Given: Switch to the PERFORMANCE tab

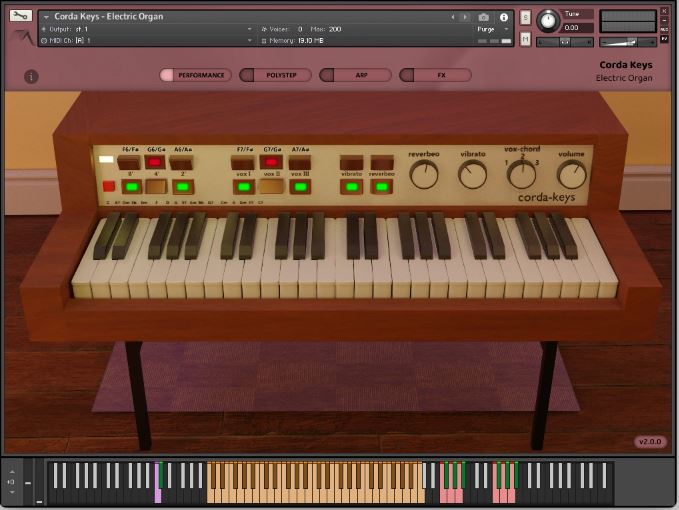Looking at the screenshot, I should (196, 75).
